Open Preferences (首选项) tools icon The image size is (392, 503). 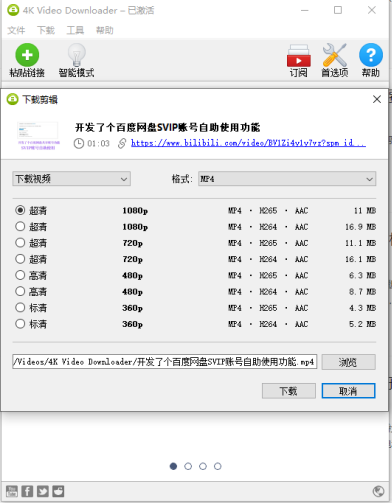click(335, 55)
